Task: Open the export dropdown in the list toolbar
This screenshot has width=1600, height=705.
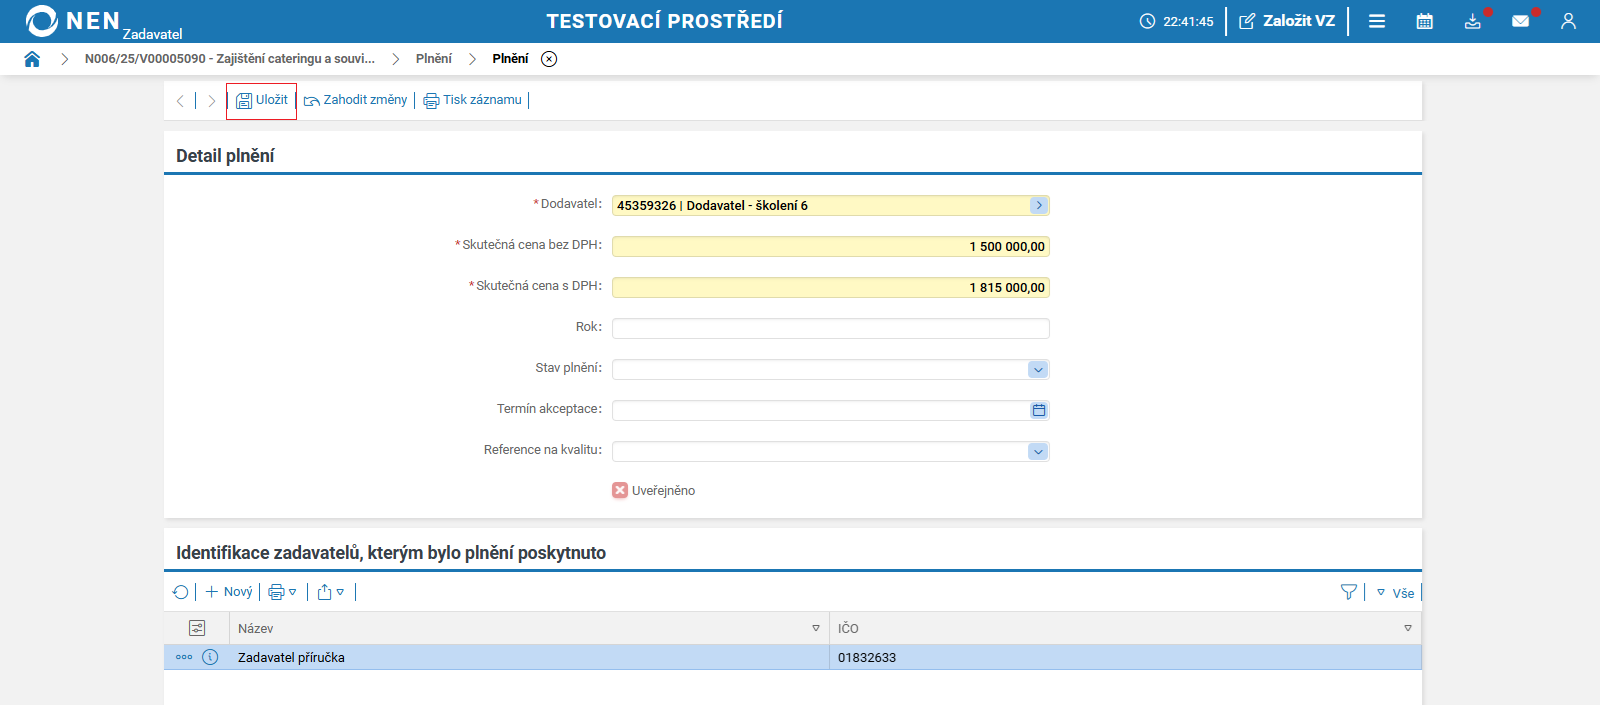Action: pos(331,592)
